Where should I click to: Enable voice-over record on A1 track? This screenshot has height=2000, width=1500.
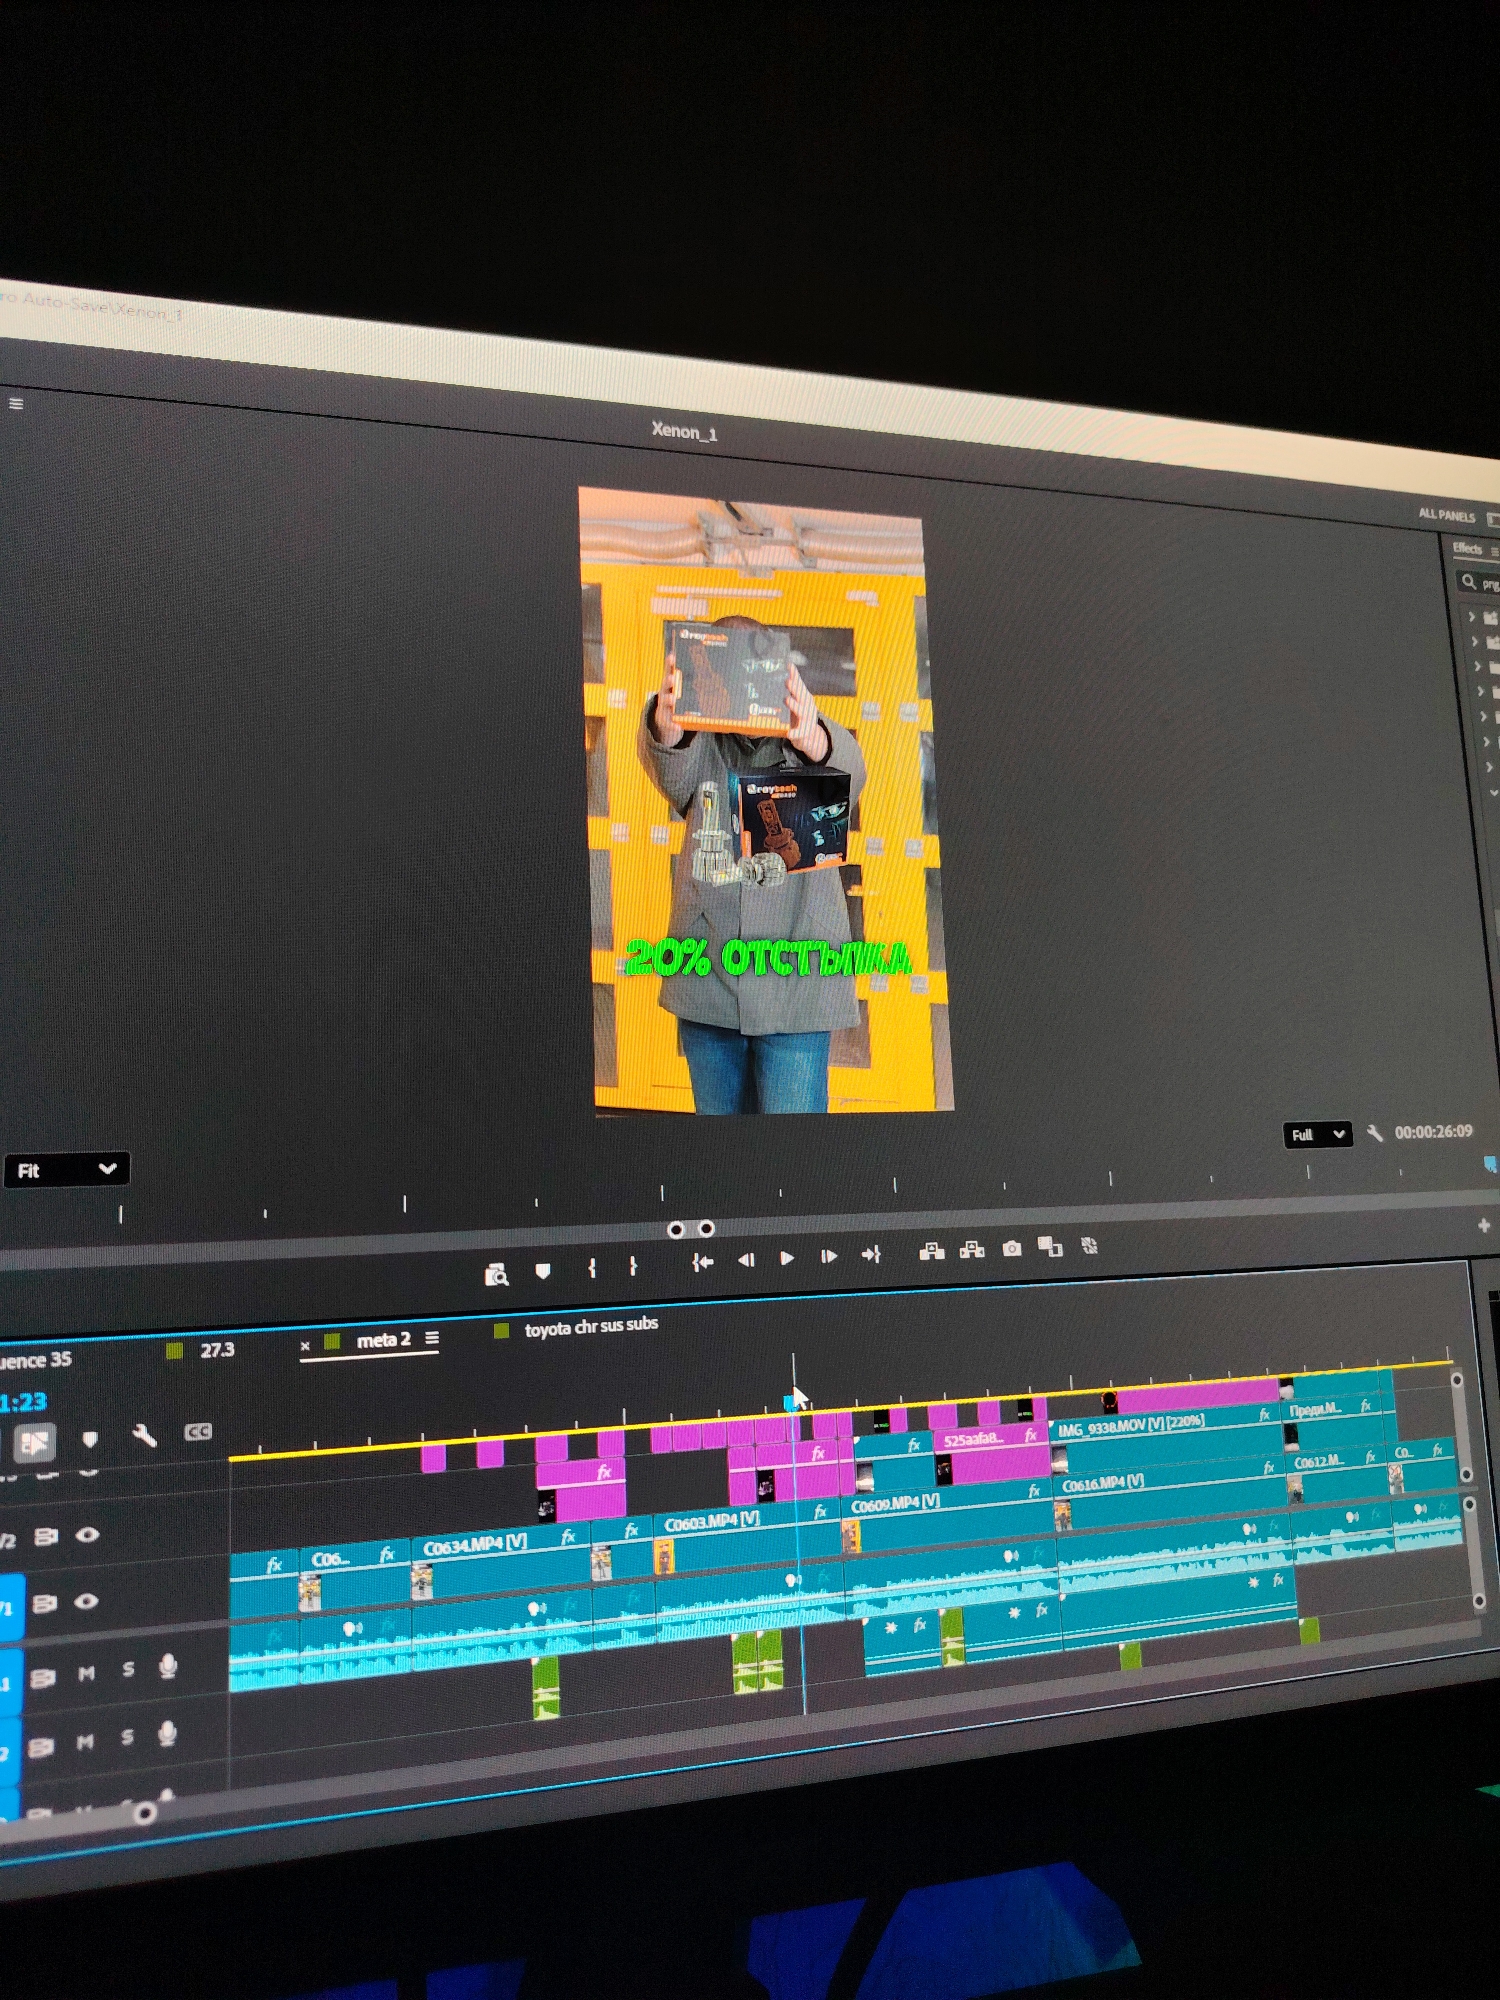(168, 1665)
